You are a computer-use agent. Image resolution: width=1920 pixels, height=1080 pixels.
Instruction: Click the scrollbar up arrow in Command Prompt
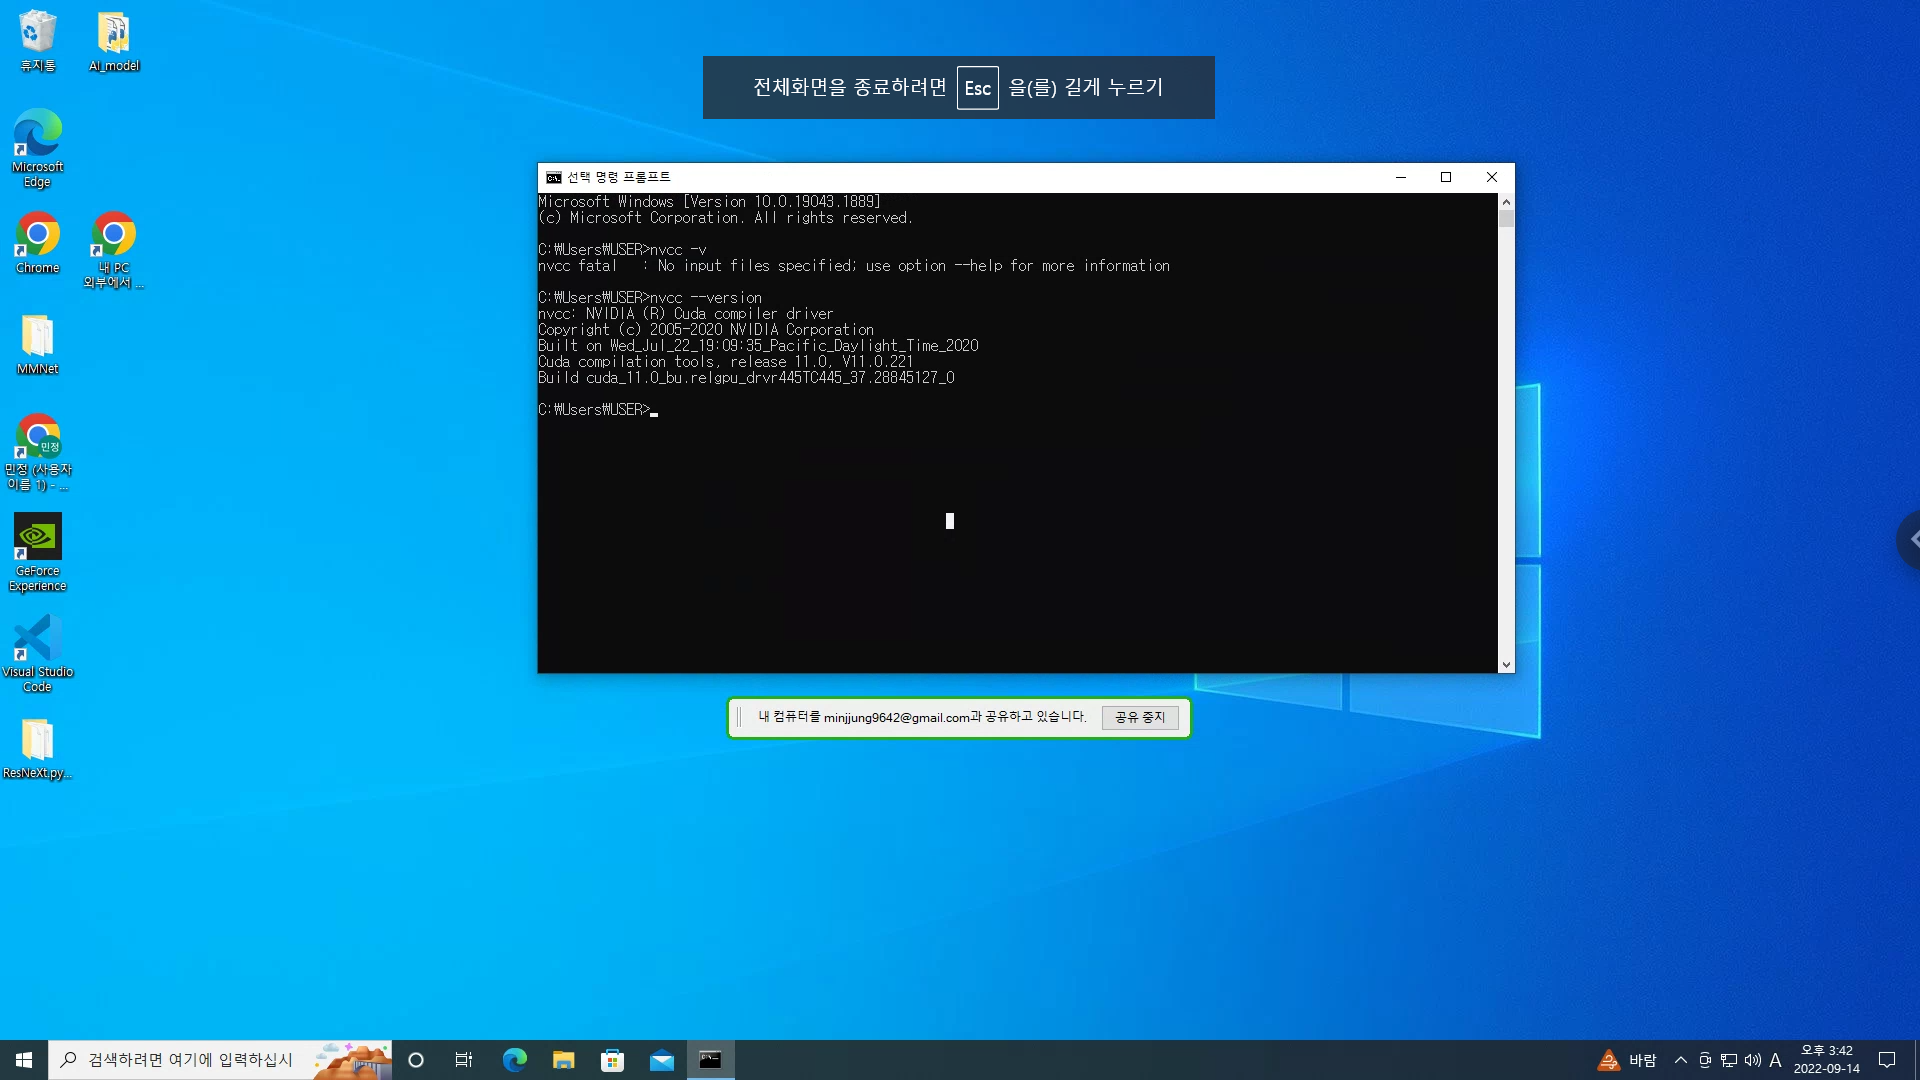[1506, 201]
